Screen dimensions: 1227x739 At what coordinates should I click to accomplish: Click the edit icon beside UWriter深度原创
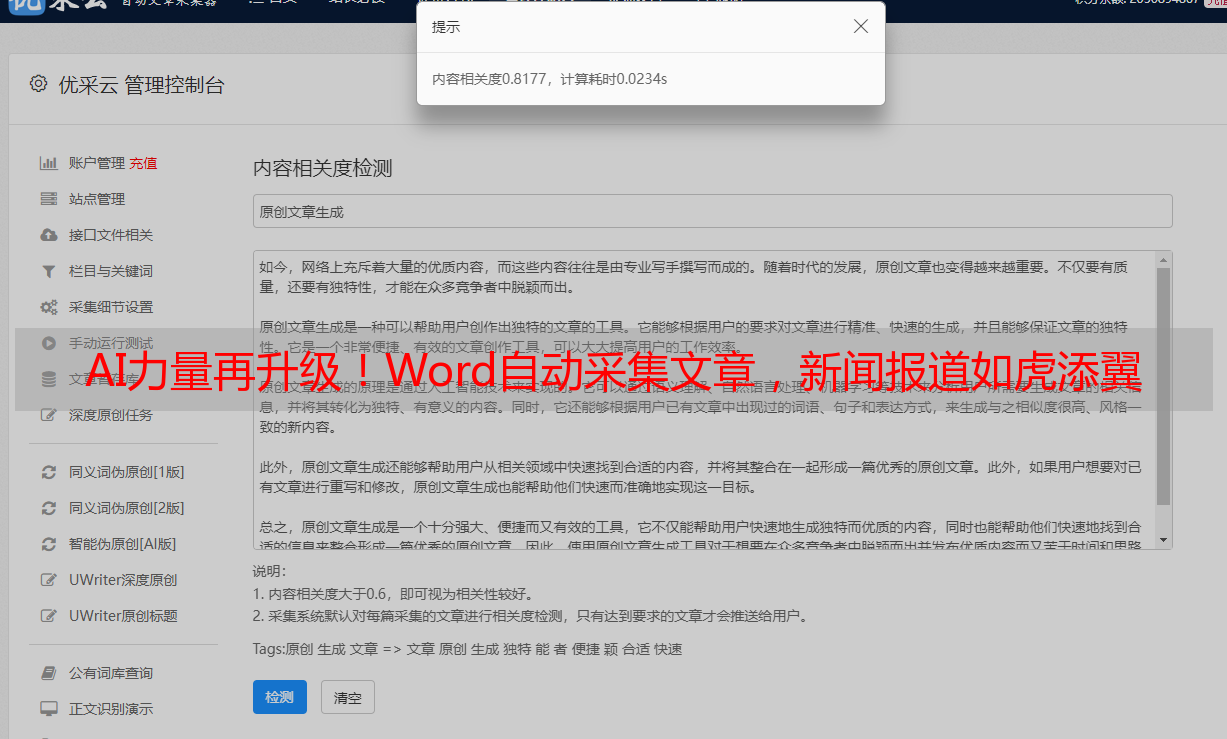[48, 580]
